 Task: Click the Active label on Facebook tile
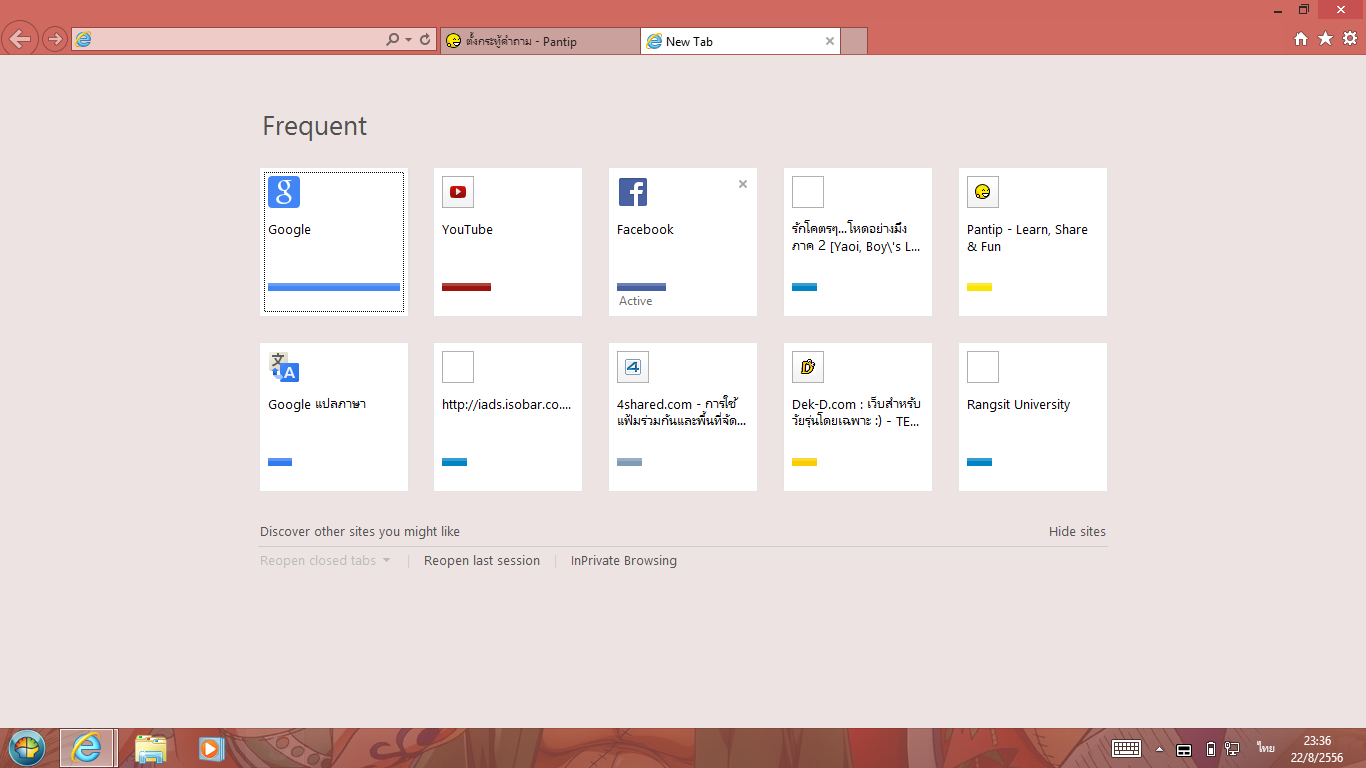(635, 301)
